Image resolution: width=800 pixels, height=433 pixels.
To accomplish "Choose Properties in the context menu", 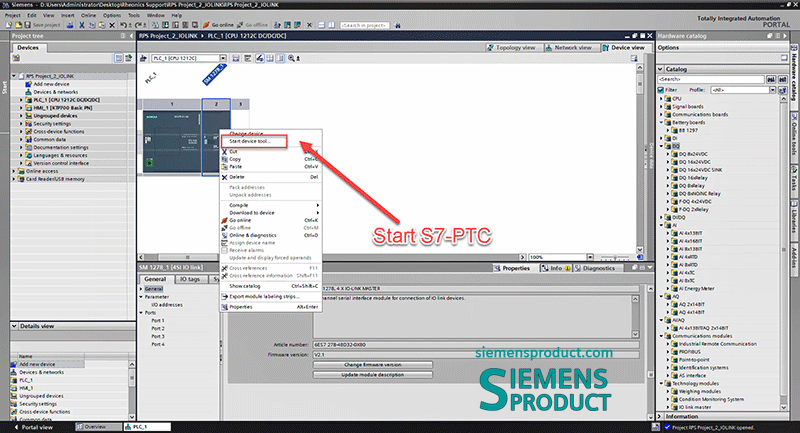I will (270, 307).
